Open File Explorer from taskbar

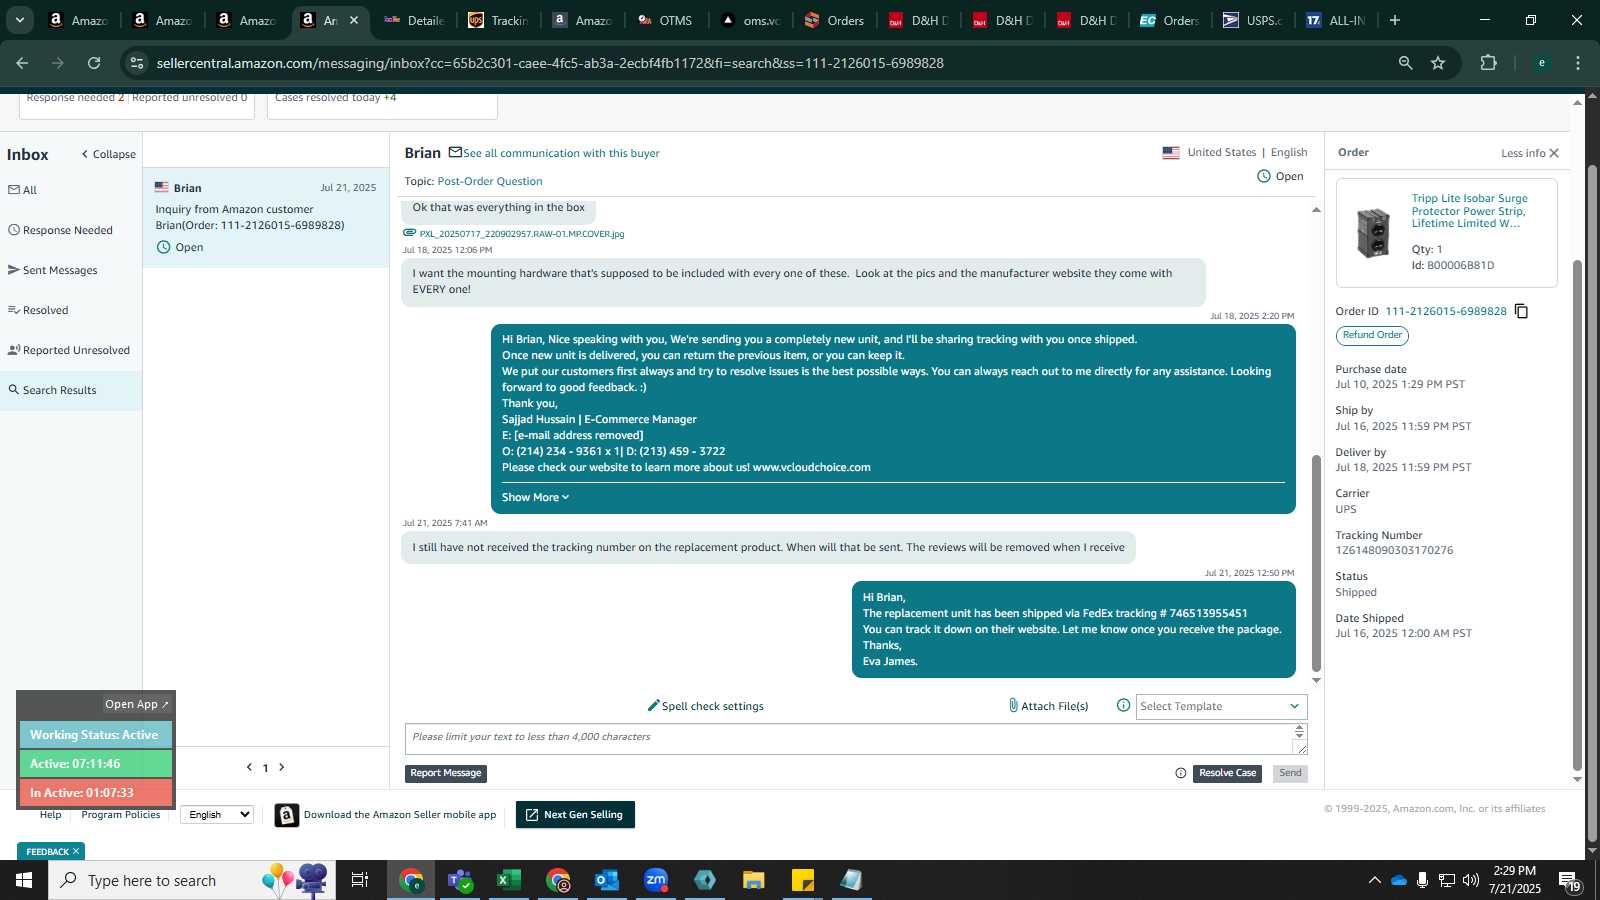(754, 880)
